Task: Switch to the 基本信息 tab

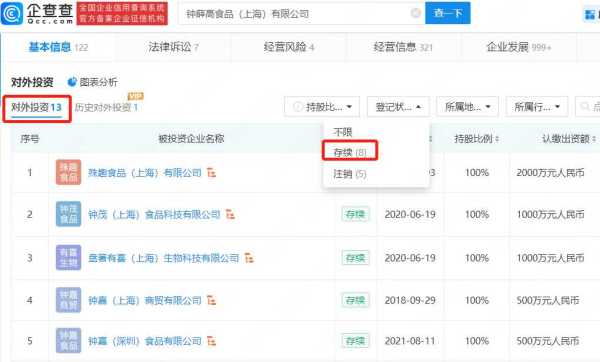Action: coord(58,47)
